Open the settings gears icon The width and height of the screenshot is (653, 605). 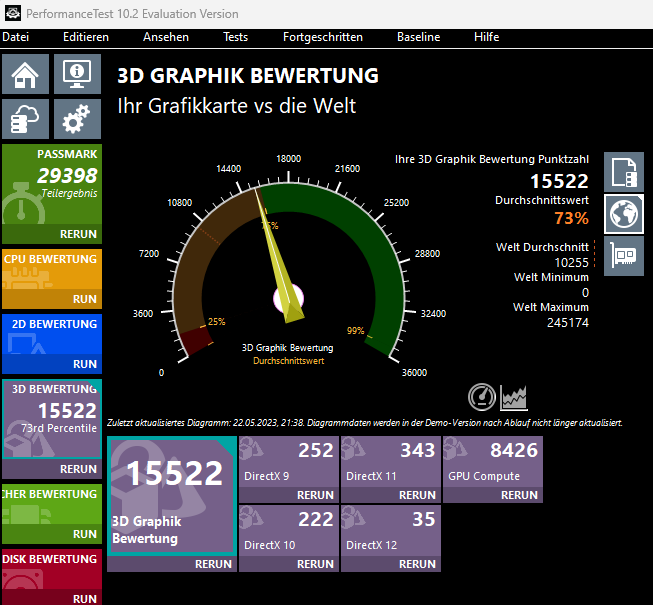pos(77,119)
